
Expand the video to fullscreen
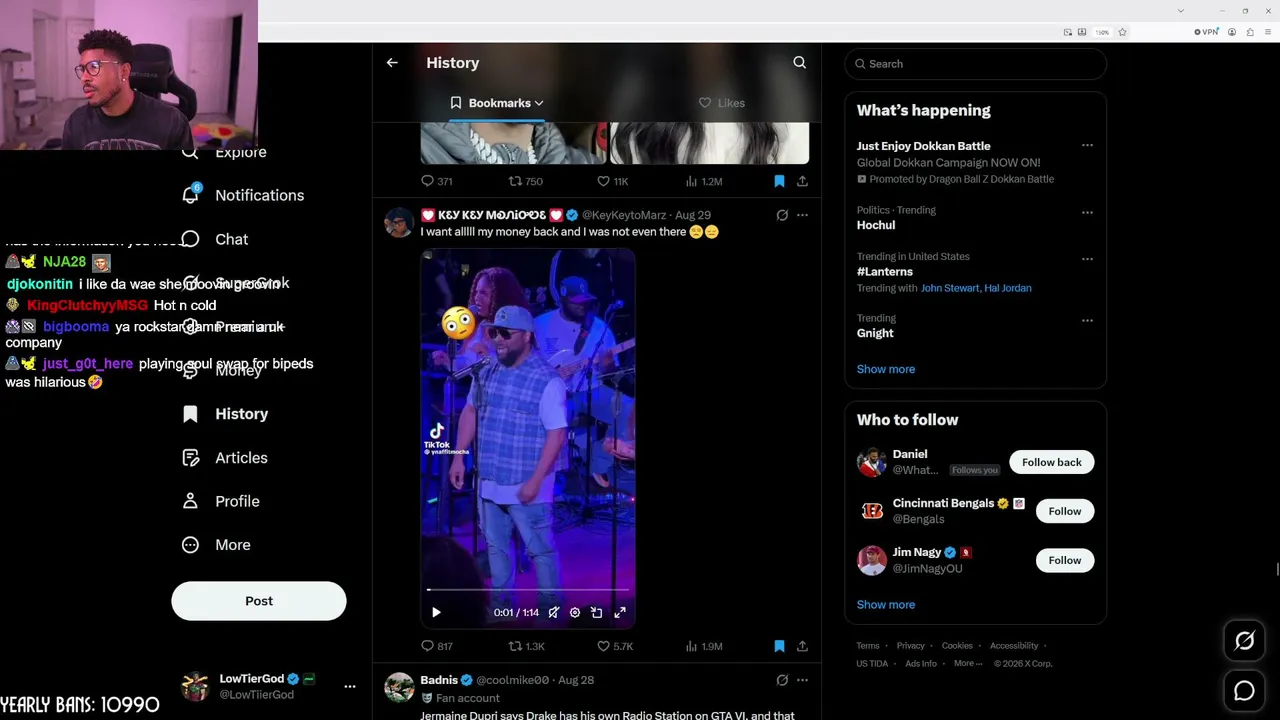[x=620, y=612]
